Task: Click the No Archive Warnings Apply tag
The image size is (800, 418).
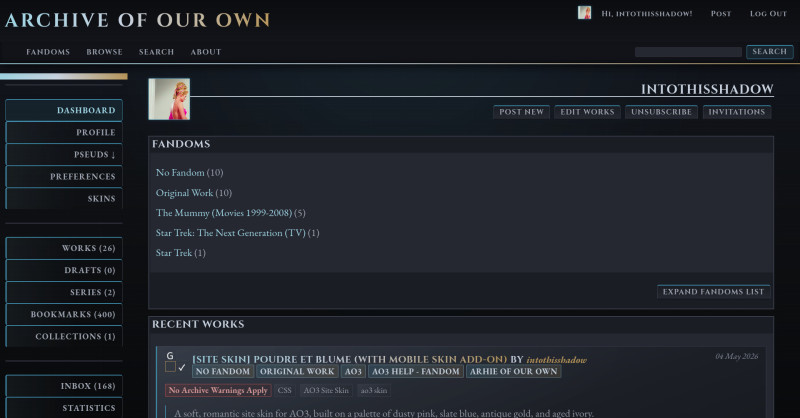Action: click(218, 390)
